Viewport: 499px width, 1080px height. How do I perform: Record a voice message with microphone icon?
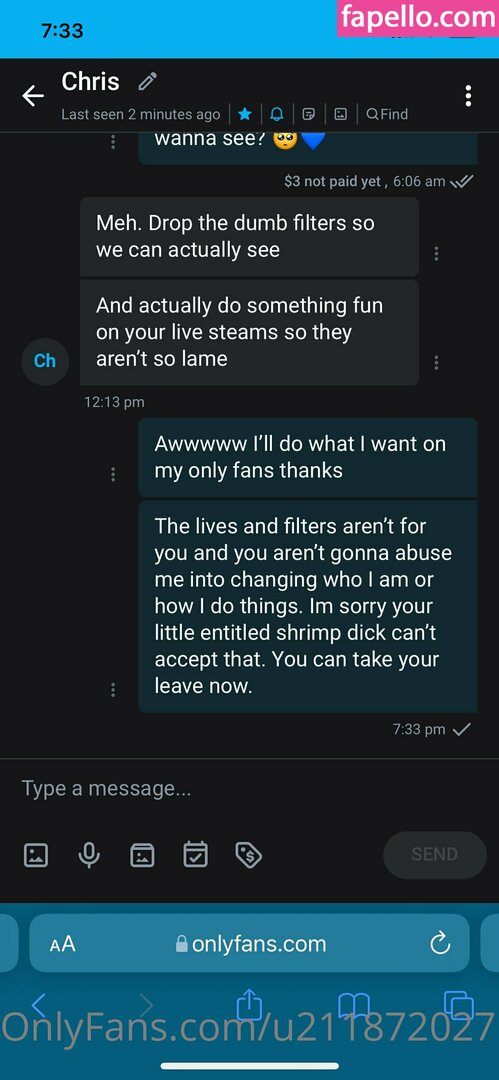coord(89,855)
